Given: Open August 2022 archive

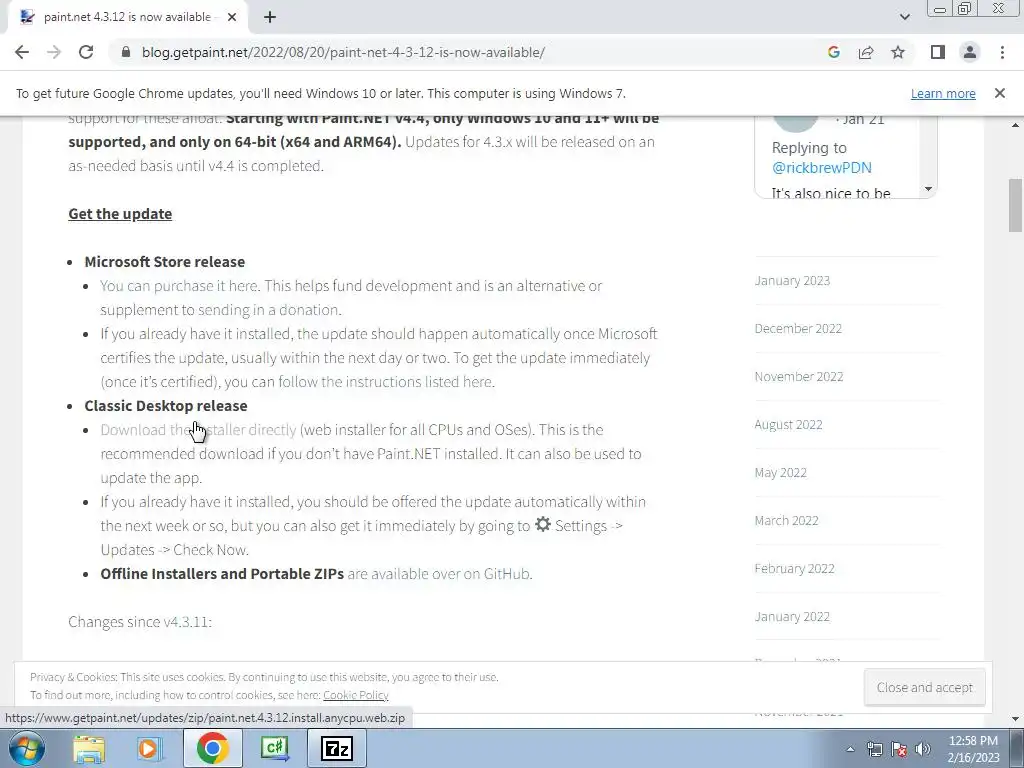Looking at the screenshot, I should (x=788, y=424).
